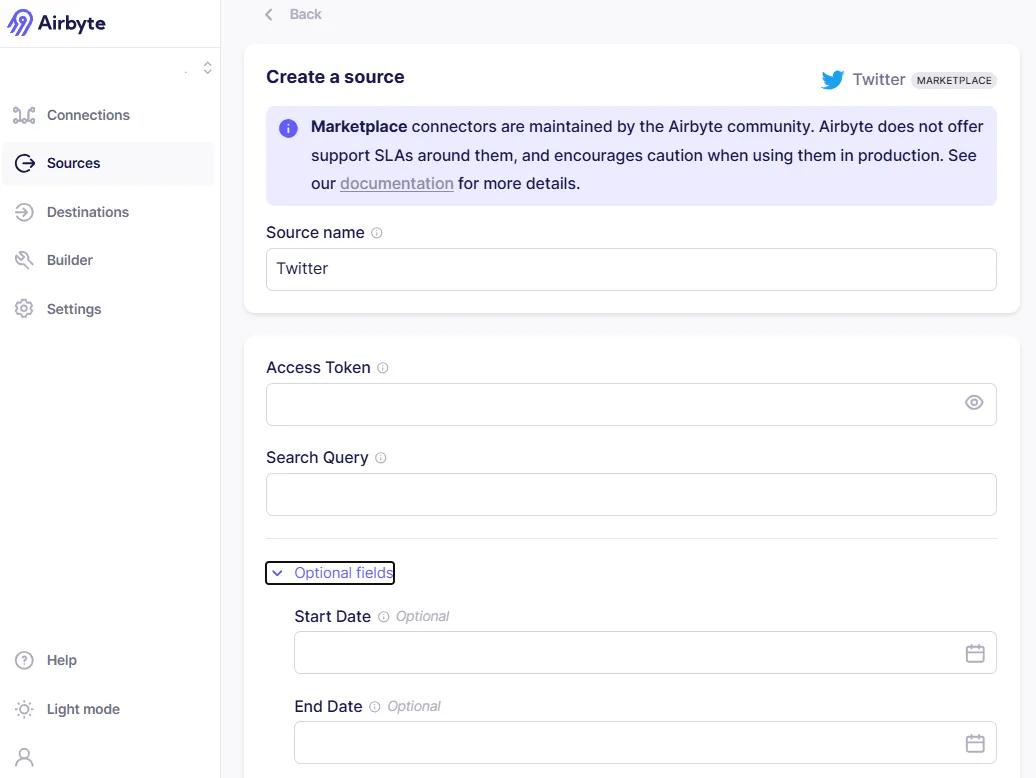This screenshot has width=1036, height=778.
Task: Click the Start Date info icon
Action: [383, 616]
